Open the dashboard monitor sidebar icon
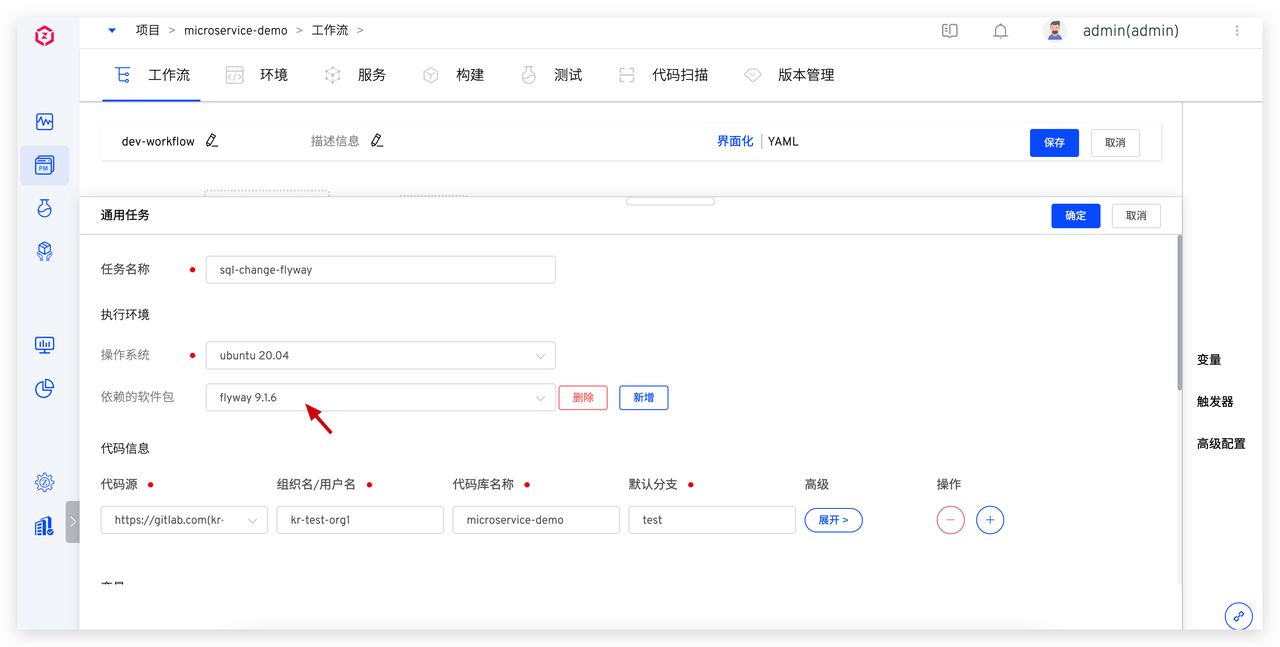This screenshot has width=1280, height=647. coord(44,345)
